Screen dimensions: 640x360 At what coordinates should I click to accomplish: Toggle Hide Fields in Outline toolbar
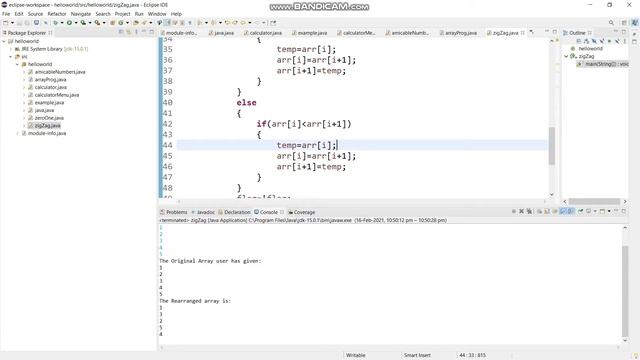pyautogui.click(x=594, y=41)
